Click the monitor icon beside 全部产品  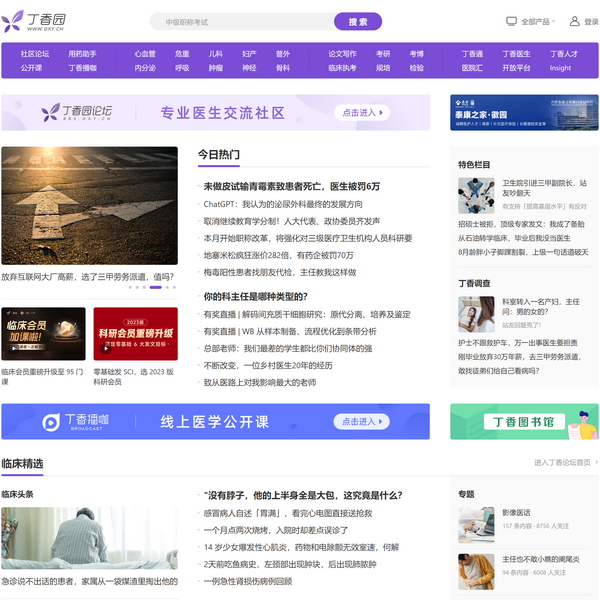point(512,21)
